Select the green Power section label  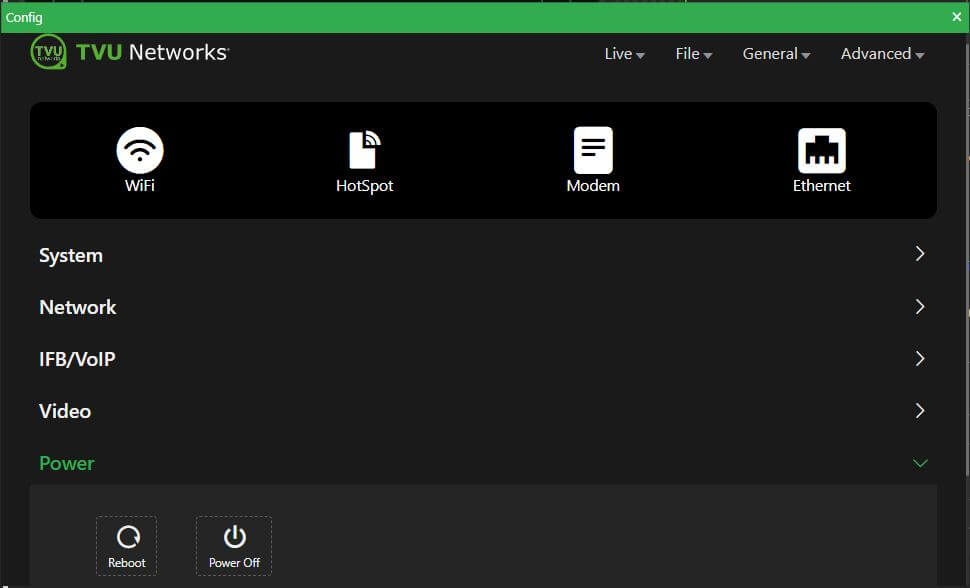tap(67, 463)
